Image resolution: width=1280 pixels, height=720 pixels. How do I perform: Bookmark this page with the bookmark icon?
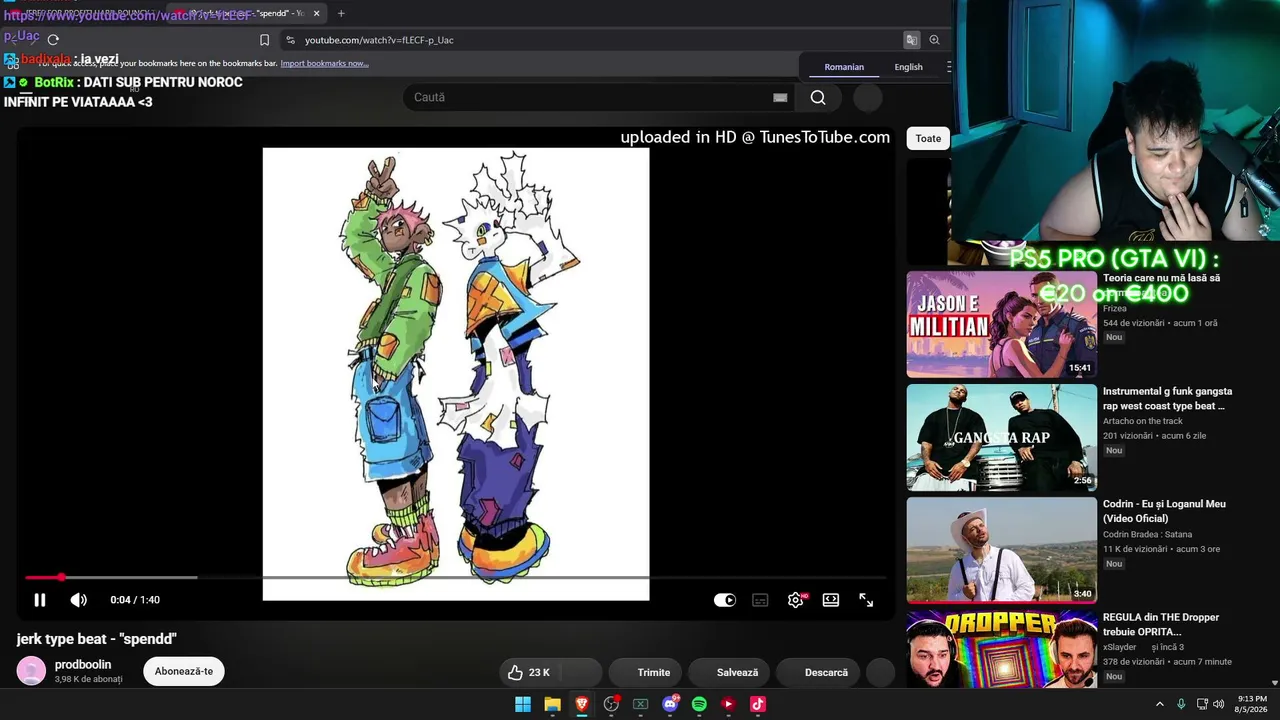point(264,40)
